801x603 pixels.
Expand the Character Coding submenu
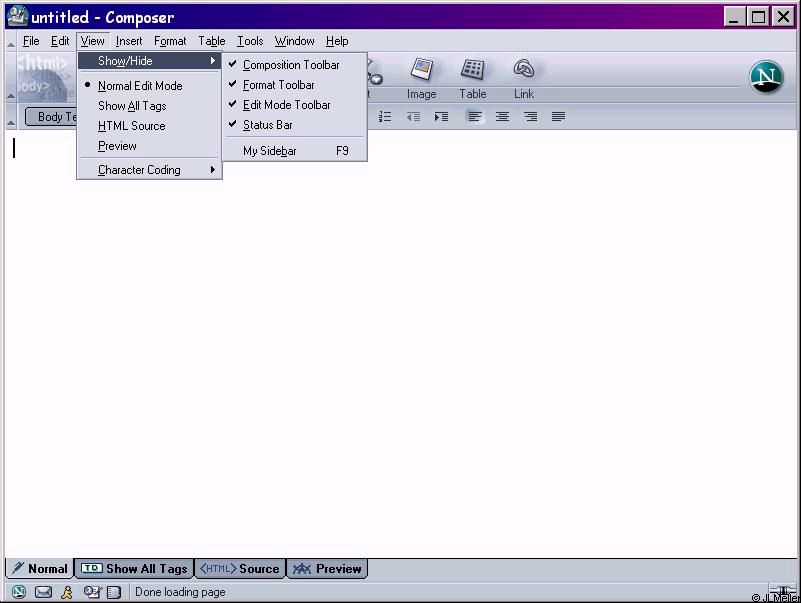pos(149,170)
